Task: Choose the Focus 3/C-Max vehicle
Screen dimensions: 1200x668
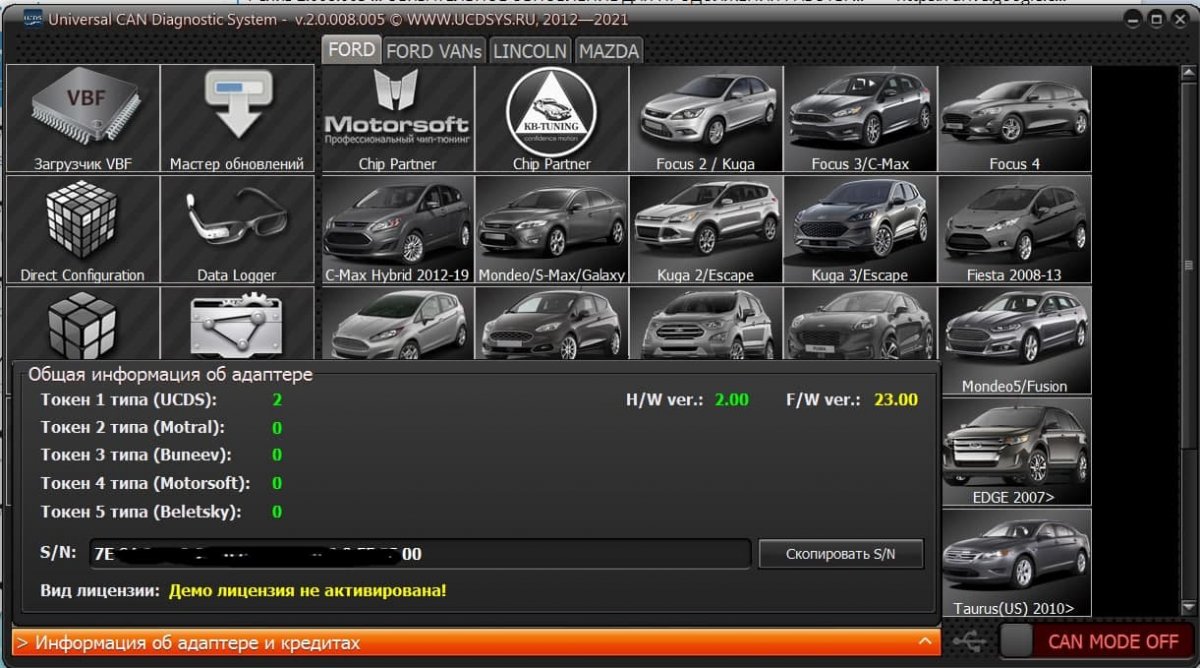Action: [860, 119]
